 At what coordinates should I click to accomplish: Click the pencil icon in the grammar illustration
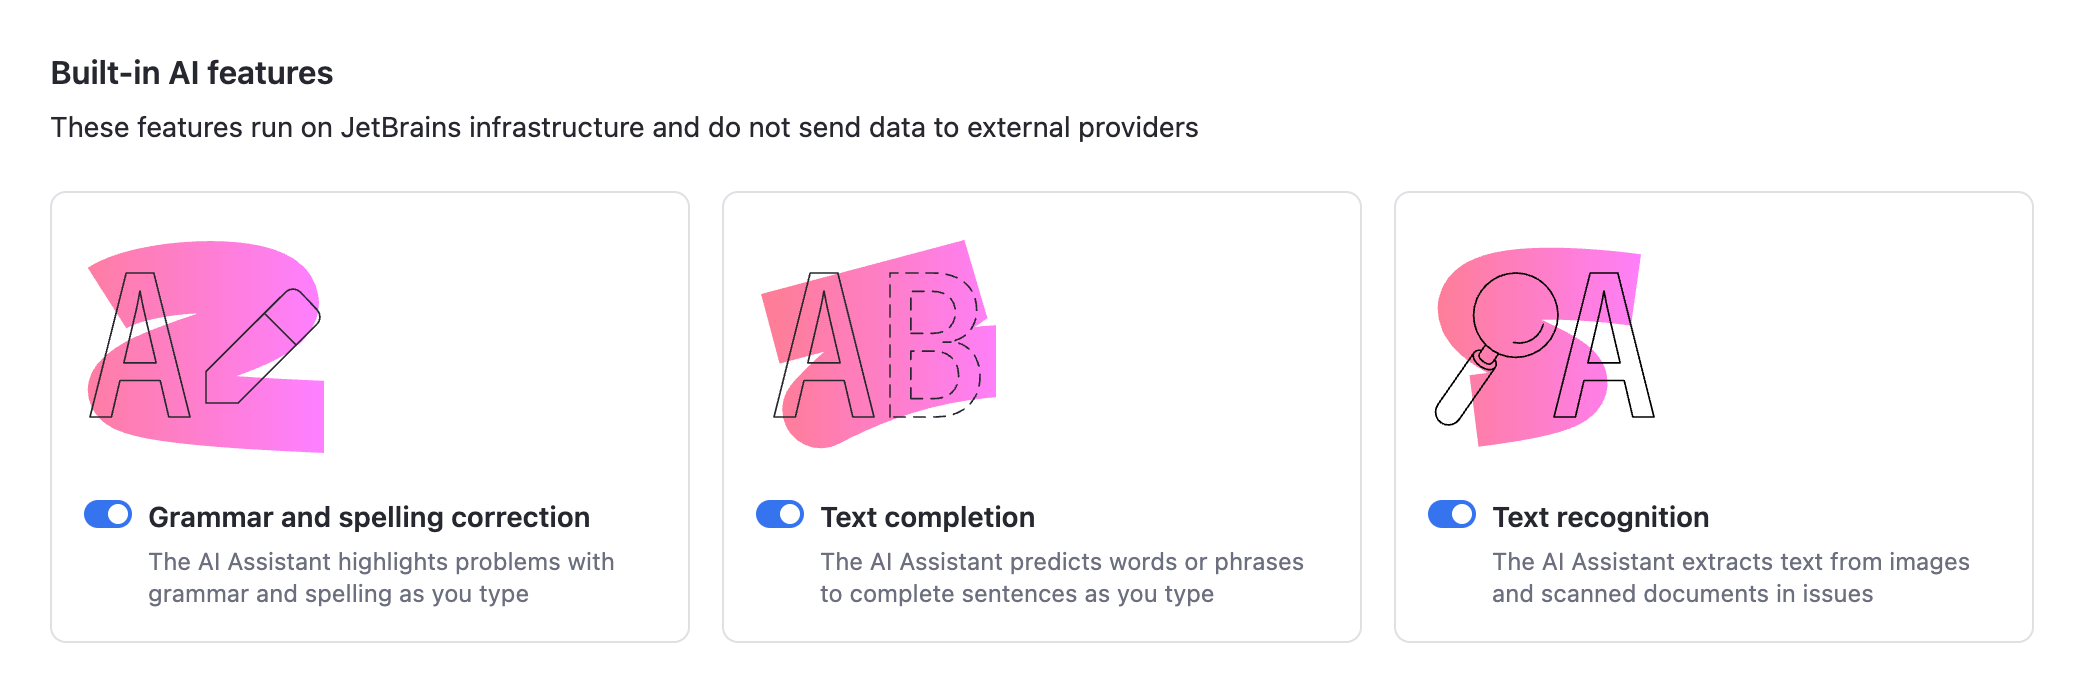(x=264, y=346)
